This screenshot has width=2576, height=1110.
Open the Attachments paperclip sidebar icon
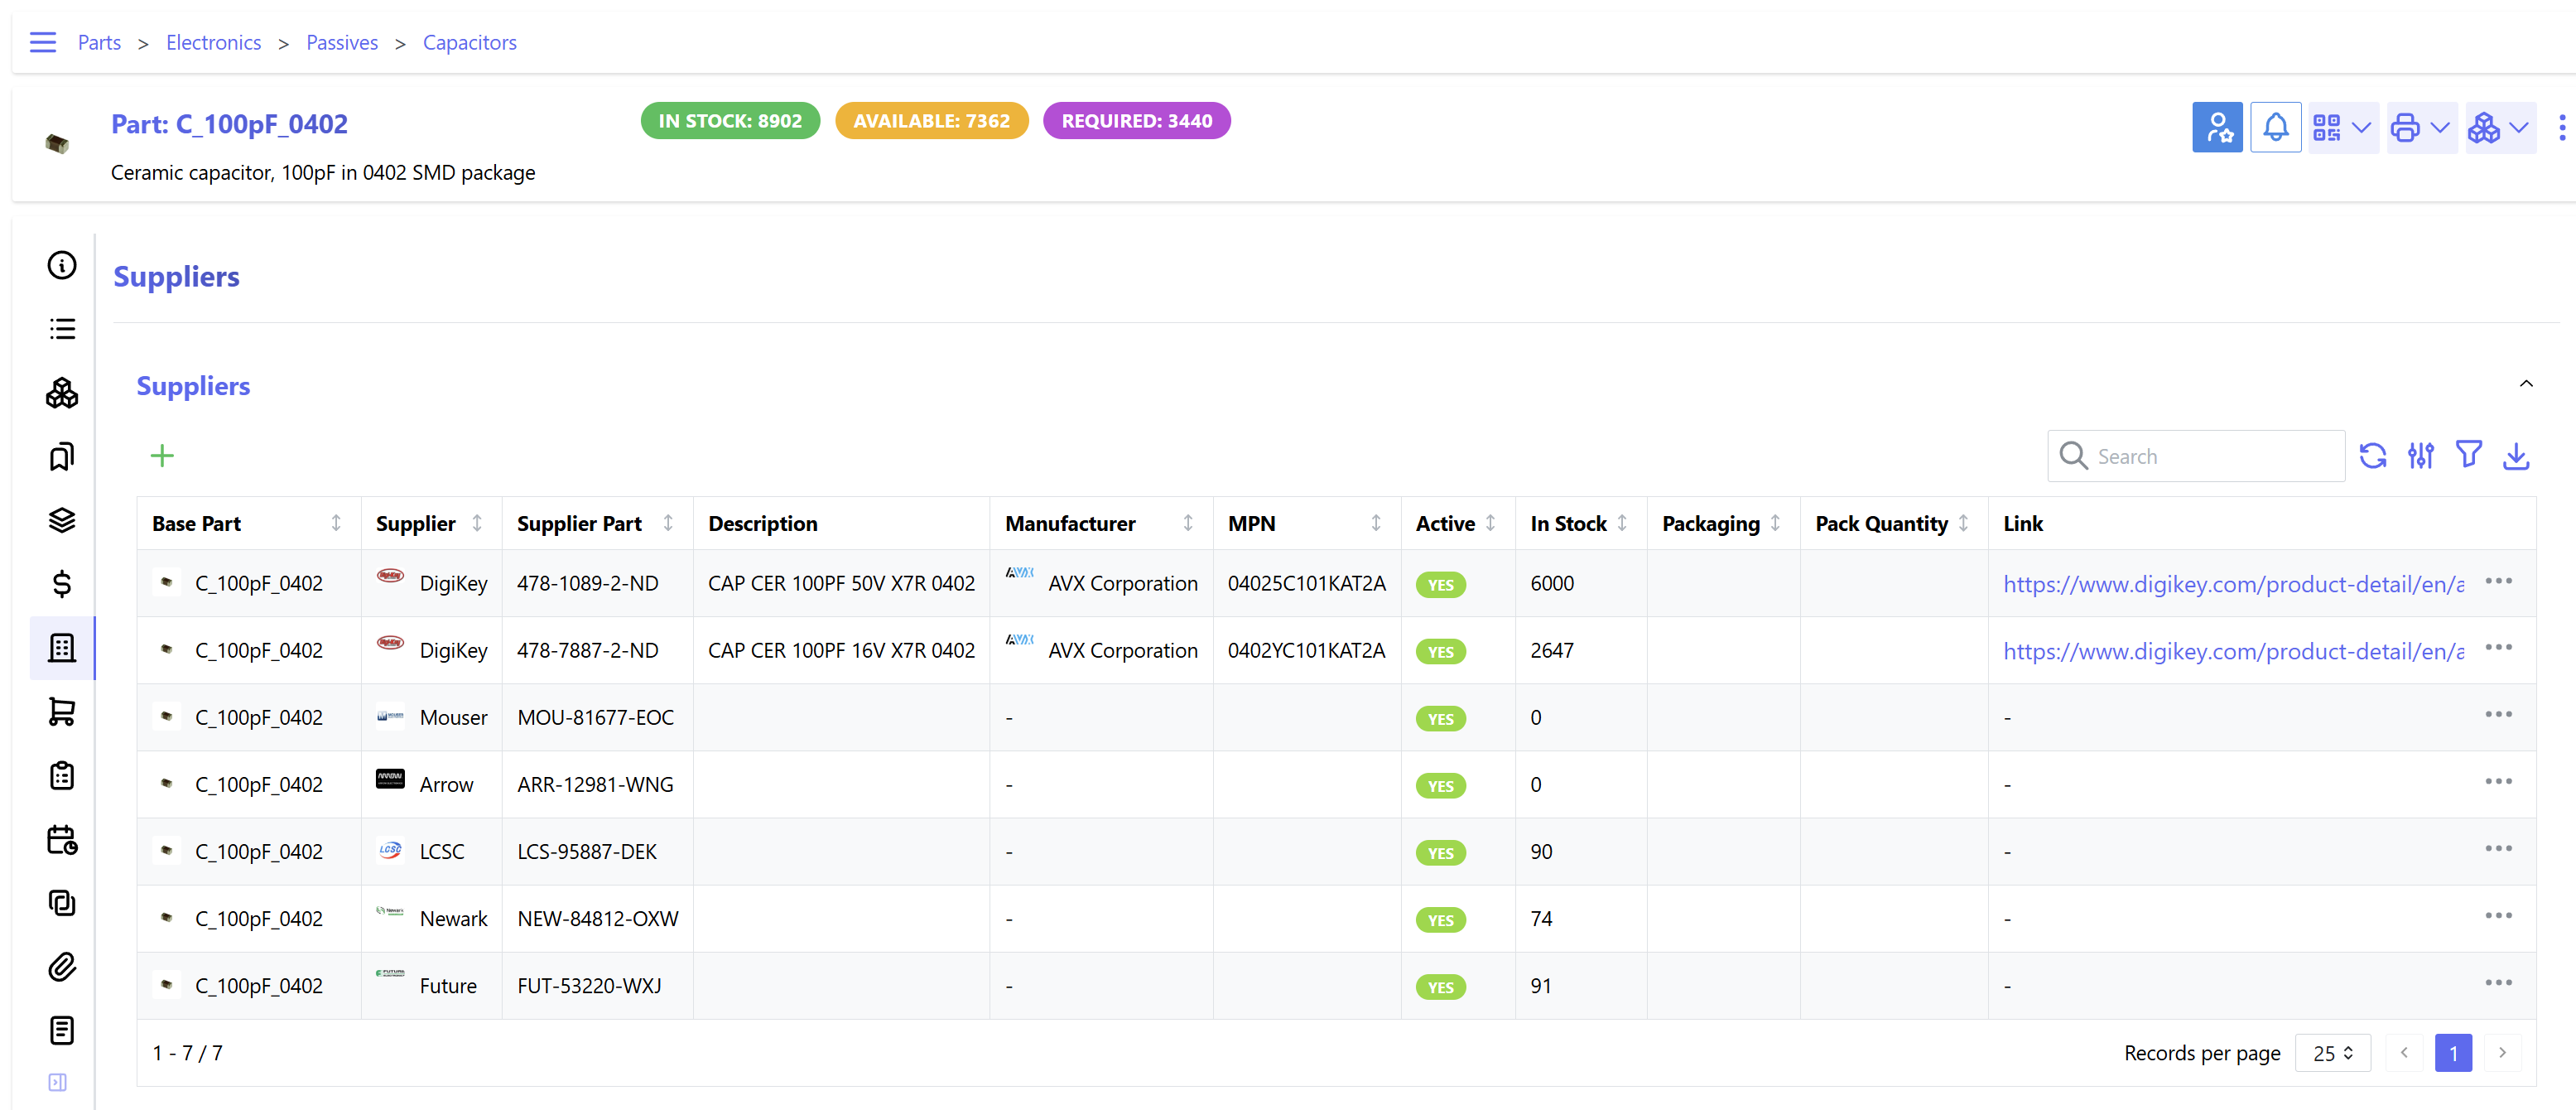(62, 967)
